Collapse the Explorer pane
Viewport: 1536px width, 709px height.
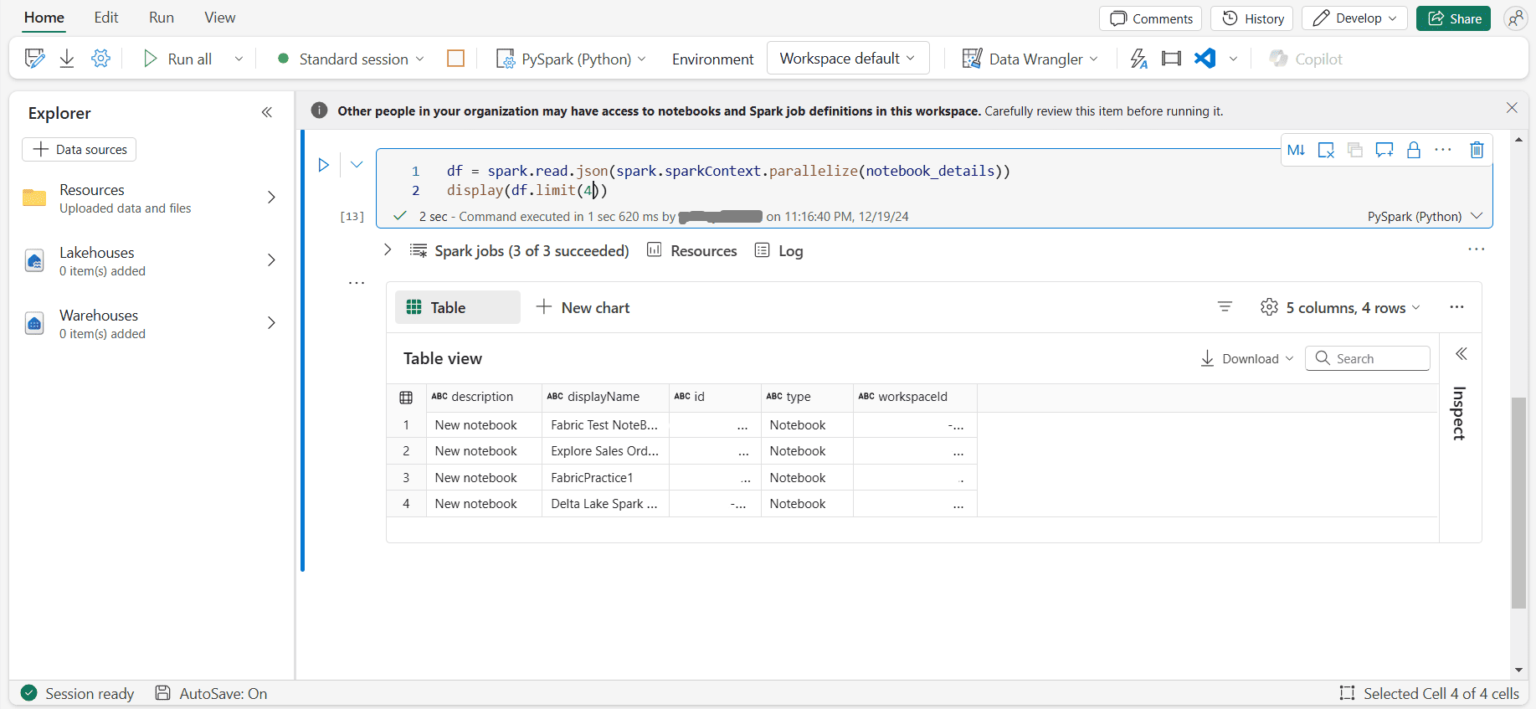coord(267,113)
